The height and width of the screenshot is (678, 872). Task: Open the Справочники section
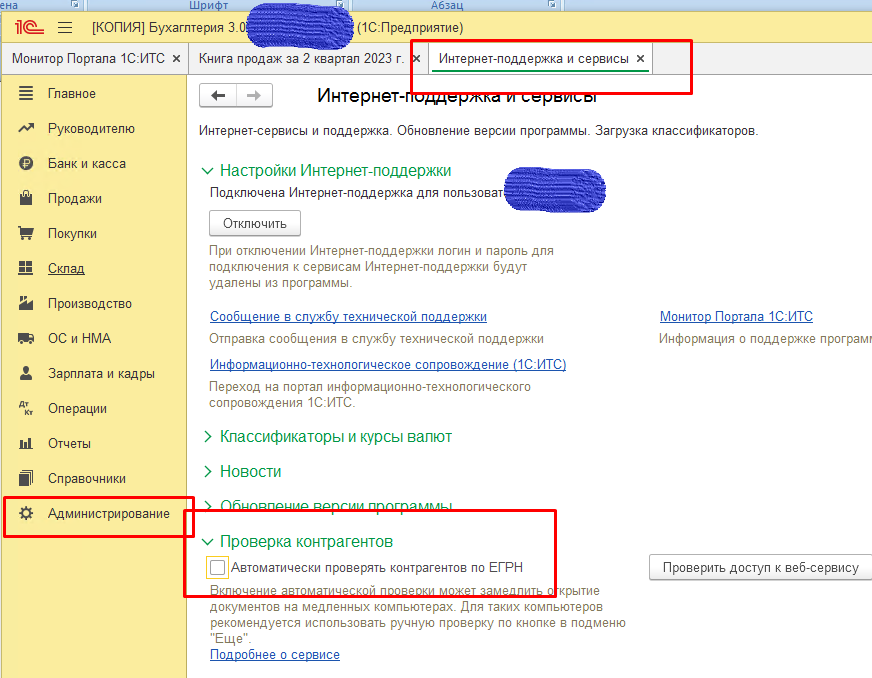coord(87,478)
